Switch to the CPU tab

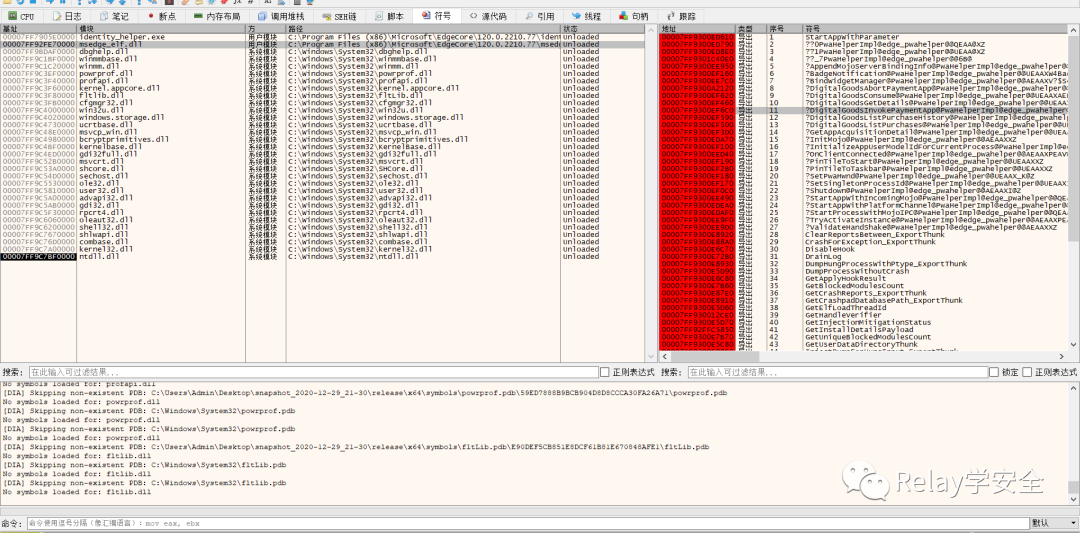tap(21, 16)
